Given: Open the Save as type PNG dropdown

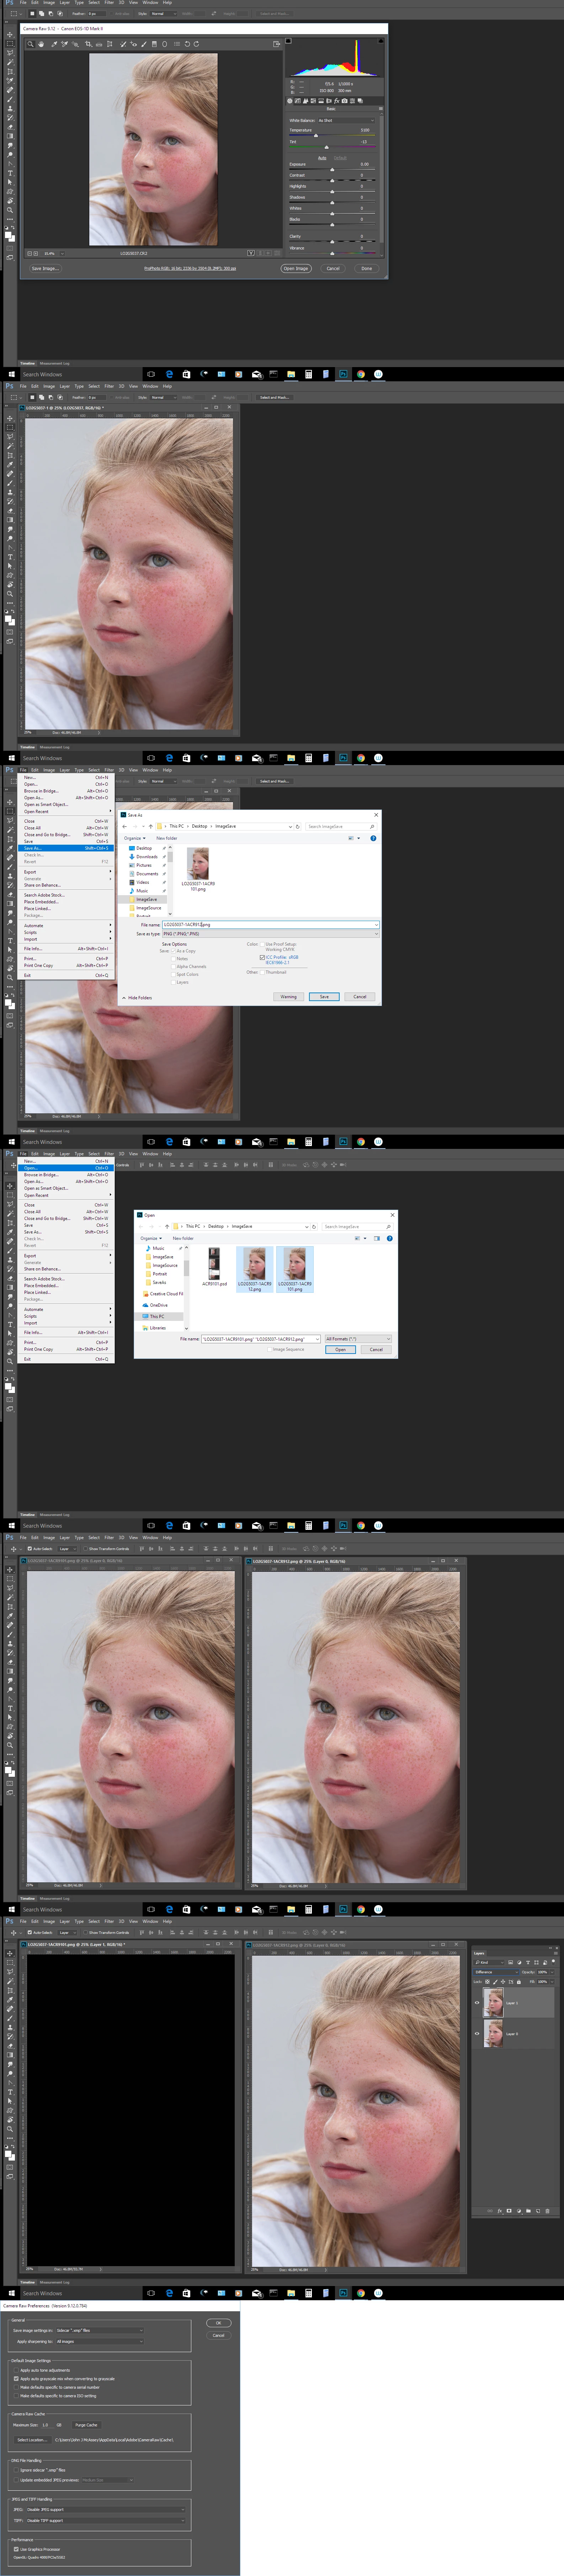Looking at the screenshot, I should [x=271, y=934].
